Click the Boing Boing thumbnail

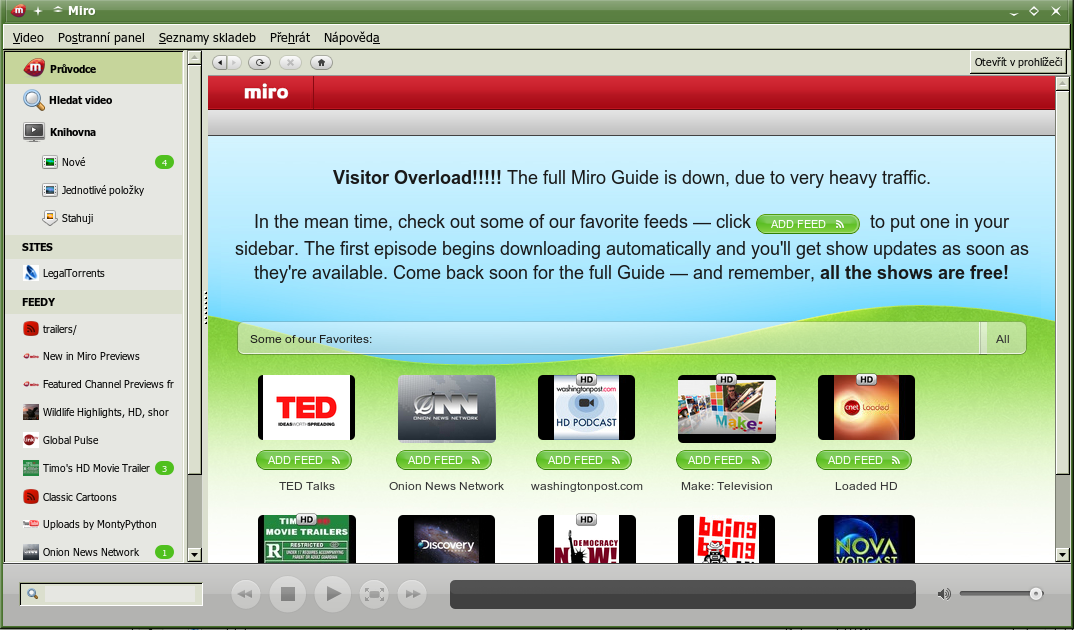[727, 539]
